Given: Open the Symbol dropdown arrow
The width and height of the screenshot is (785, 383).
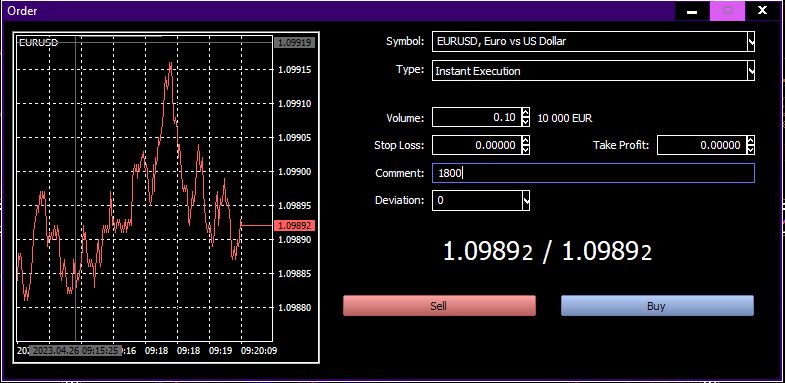Looking at the screenshot, I should (x=750, y=42).
